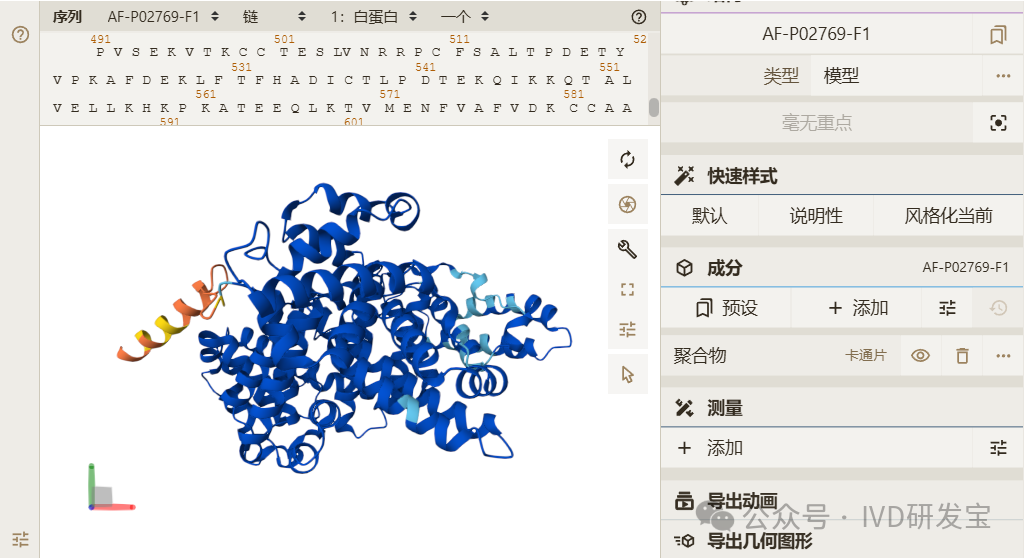Click the reset camera icon in viewport
Viewport: 1024px width, 558px height.
[x=627, y=159]
